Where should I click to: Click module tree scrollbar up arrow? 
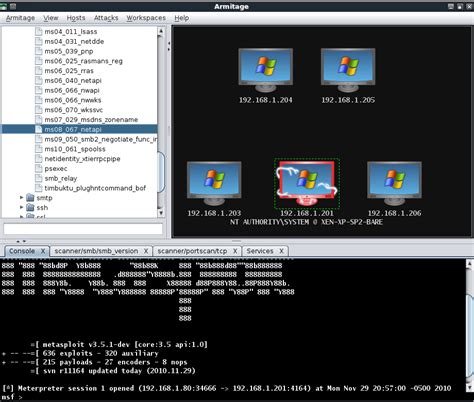pos(161,31)
